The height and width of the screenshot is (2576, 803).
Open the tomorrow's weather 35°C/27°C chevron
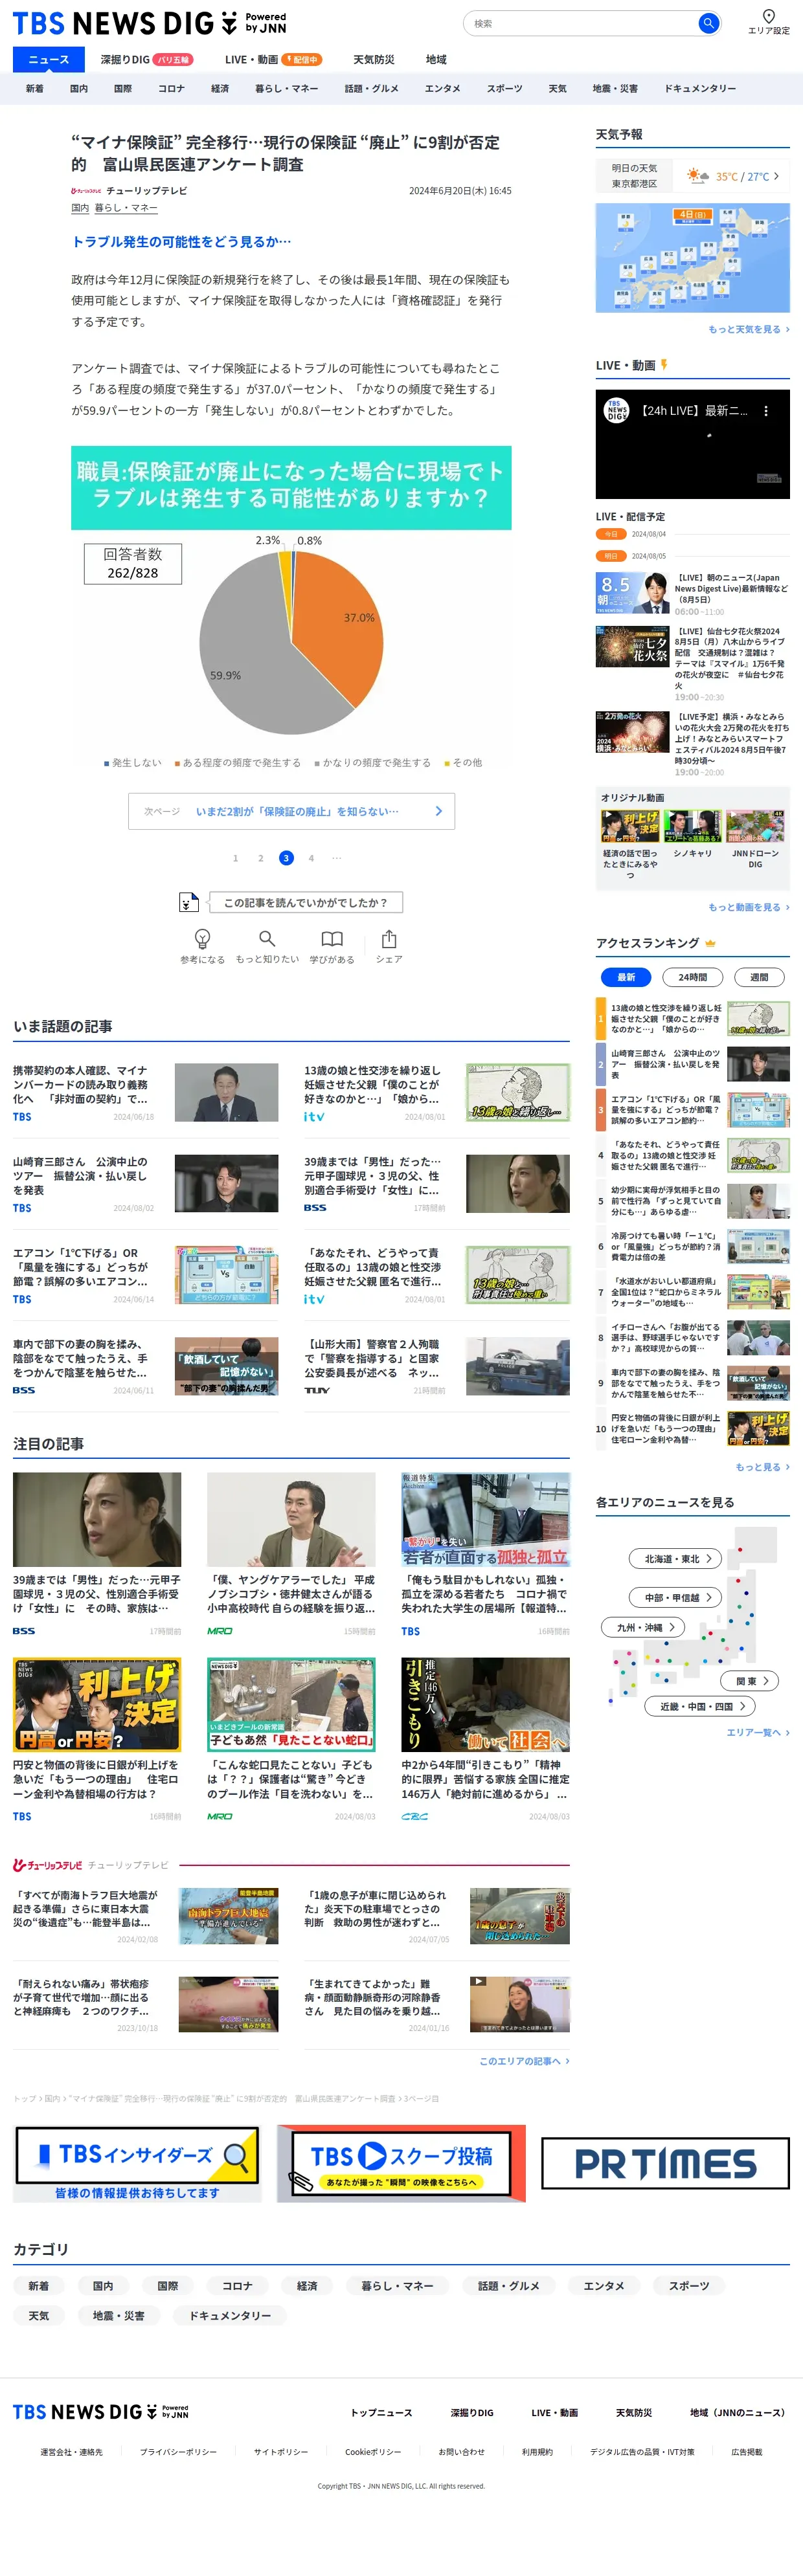coord(776,176)
